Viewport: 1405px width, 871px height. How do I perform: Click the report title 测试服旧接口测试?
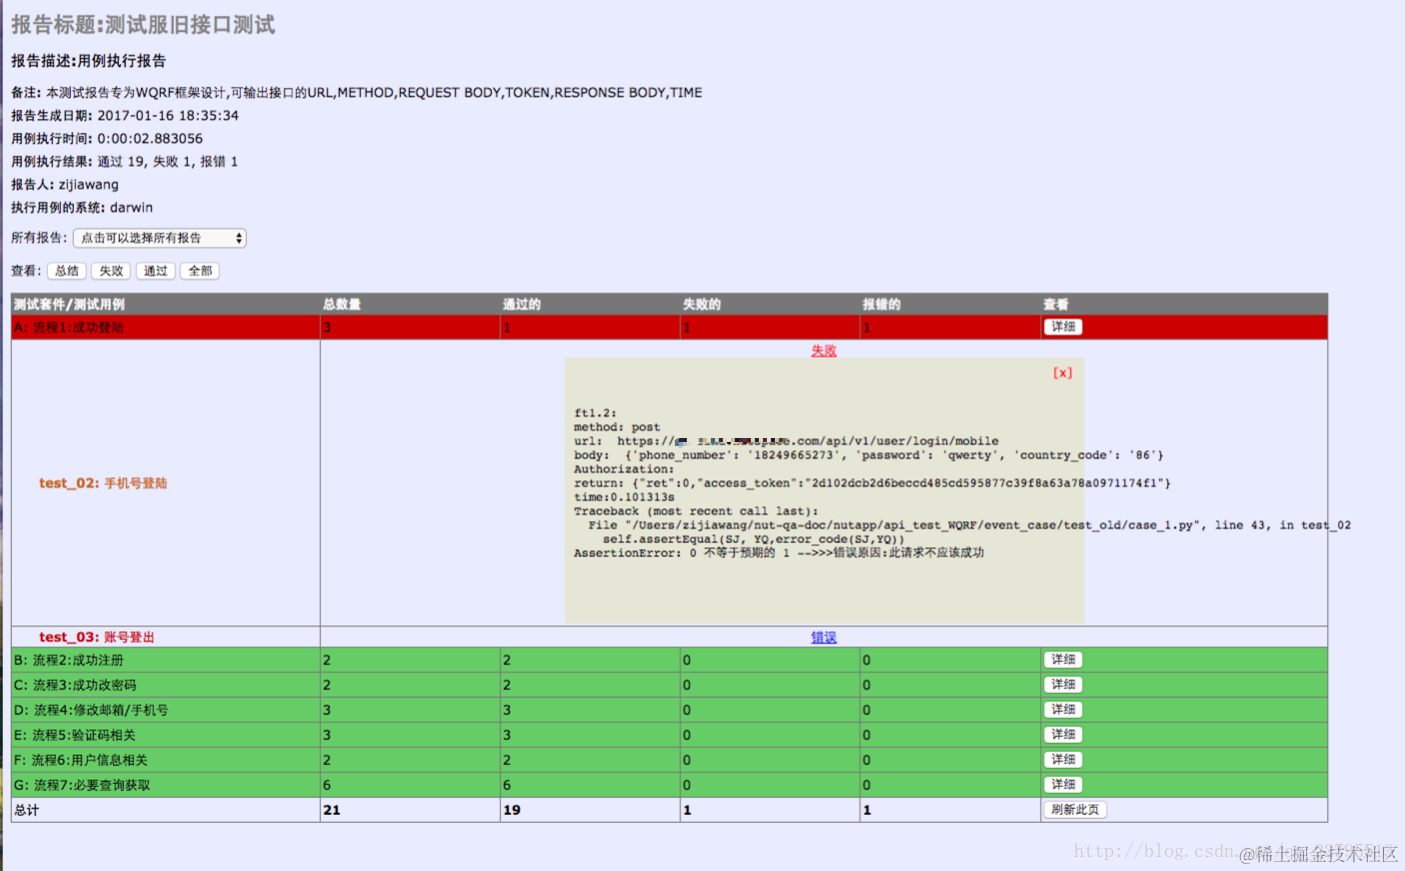[x=190, y=25]
